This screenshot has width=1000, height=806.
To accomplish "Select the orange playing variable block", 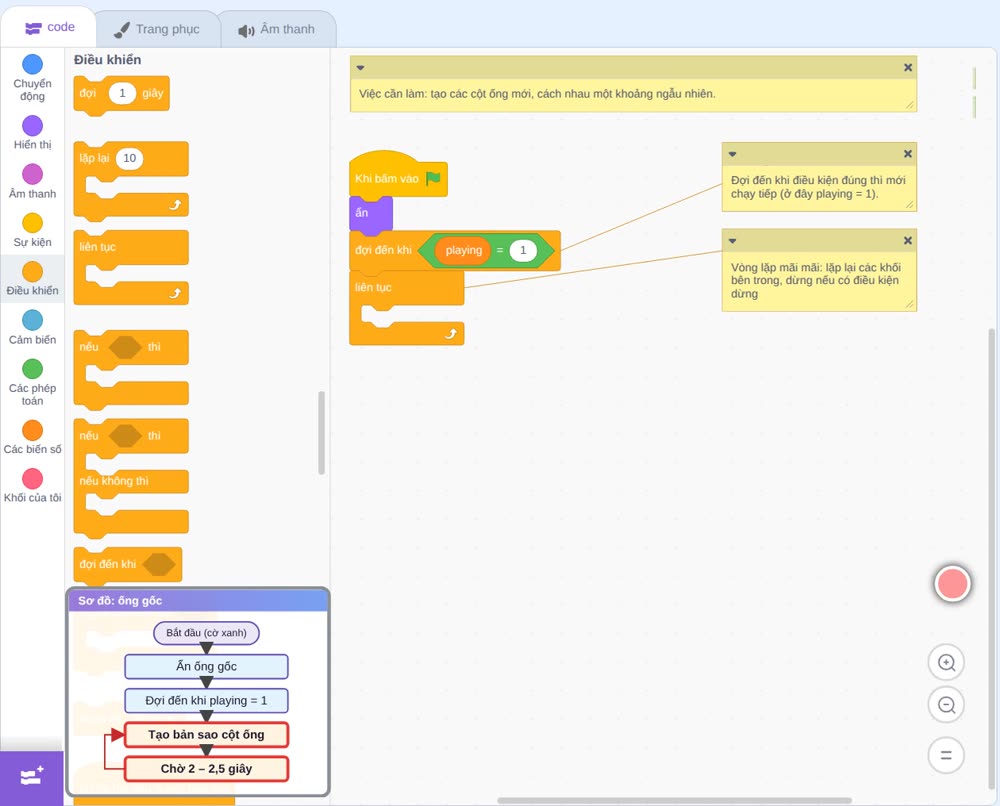I will pos(463,250).
